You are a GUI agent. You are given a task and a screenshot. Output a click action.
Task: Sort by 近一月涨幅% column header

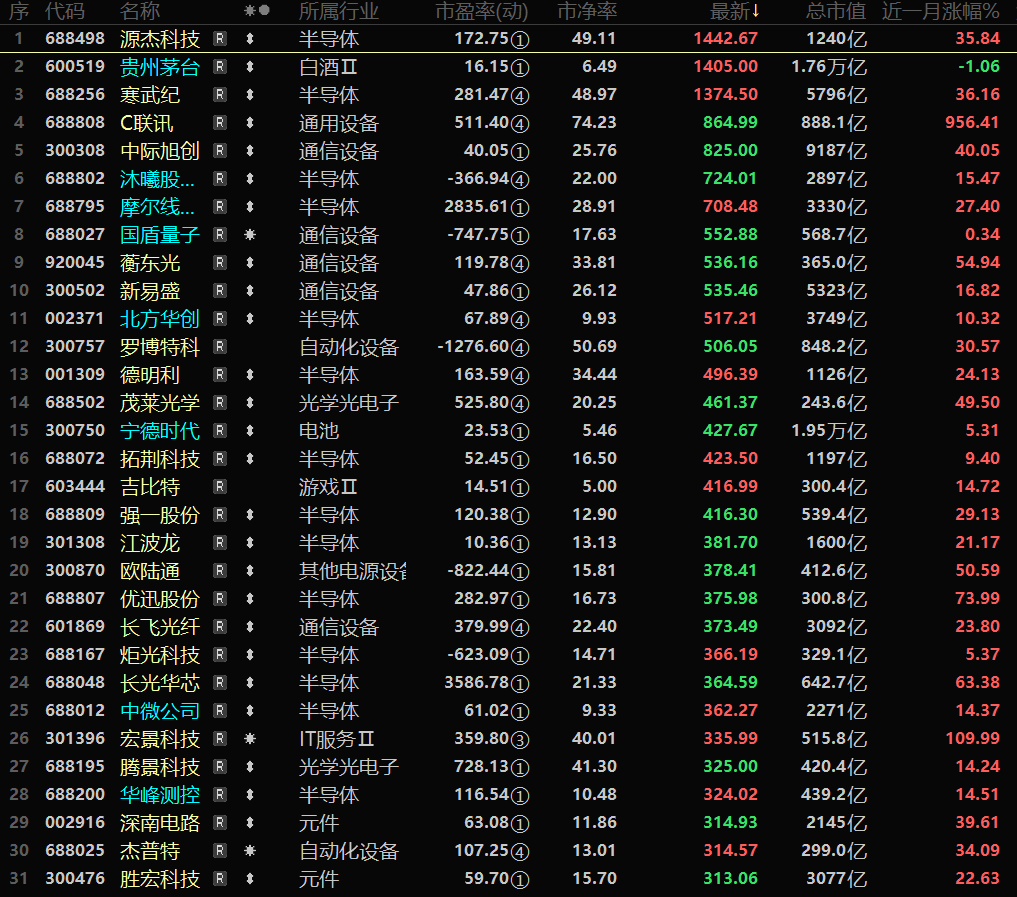tap(940, 11)
